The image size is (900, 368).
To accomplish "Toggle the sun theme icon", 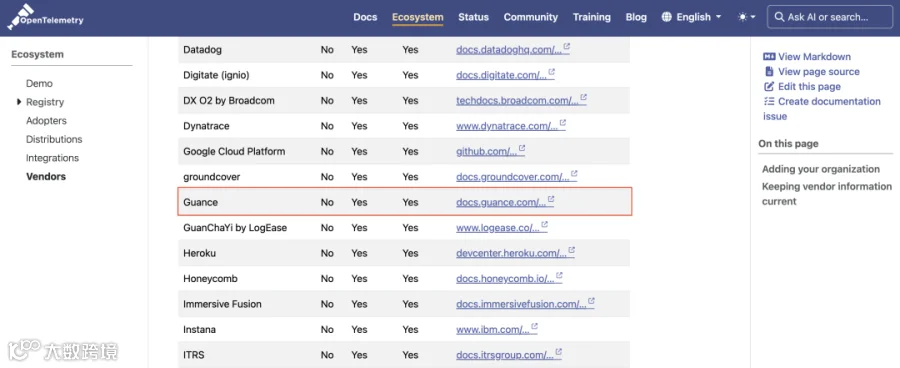I will [x=743, y=17].
